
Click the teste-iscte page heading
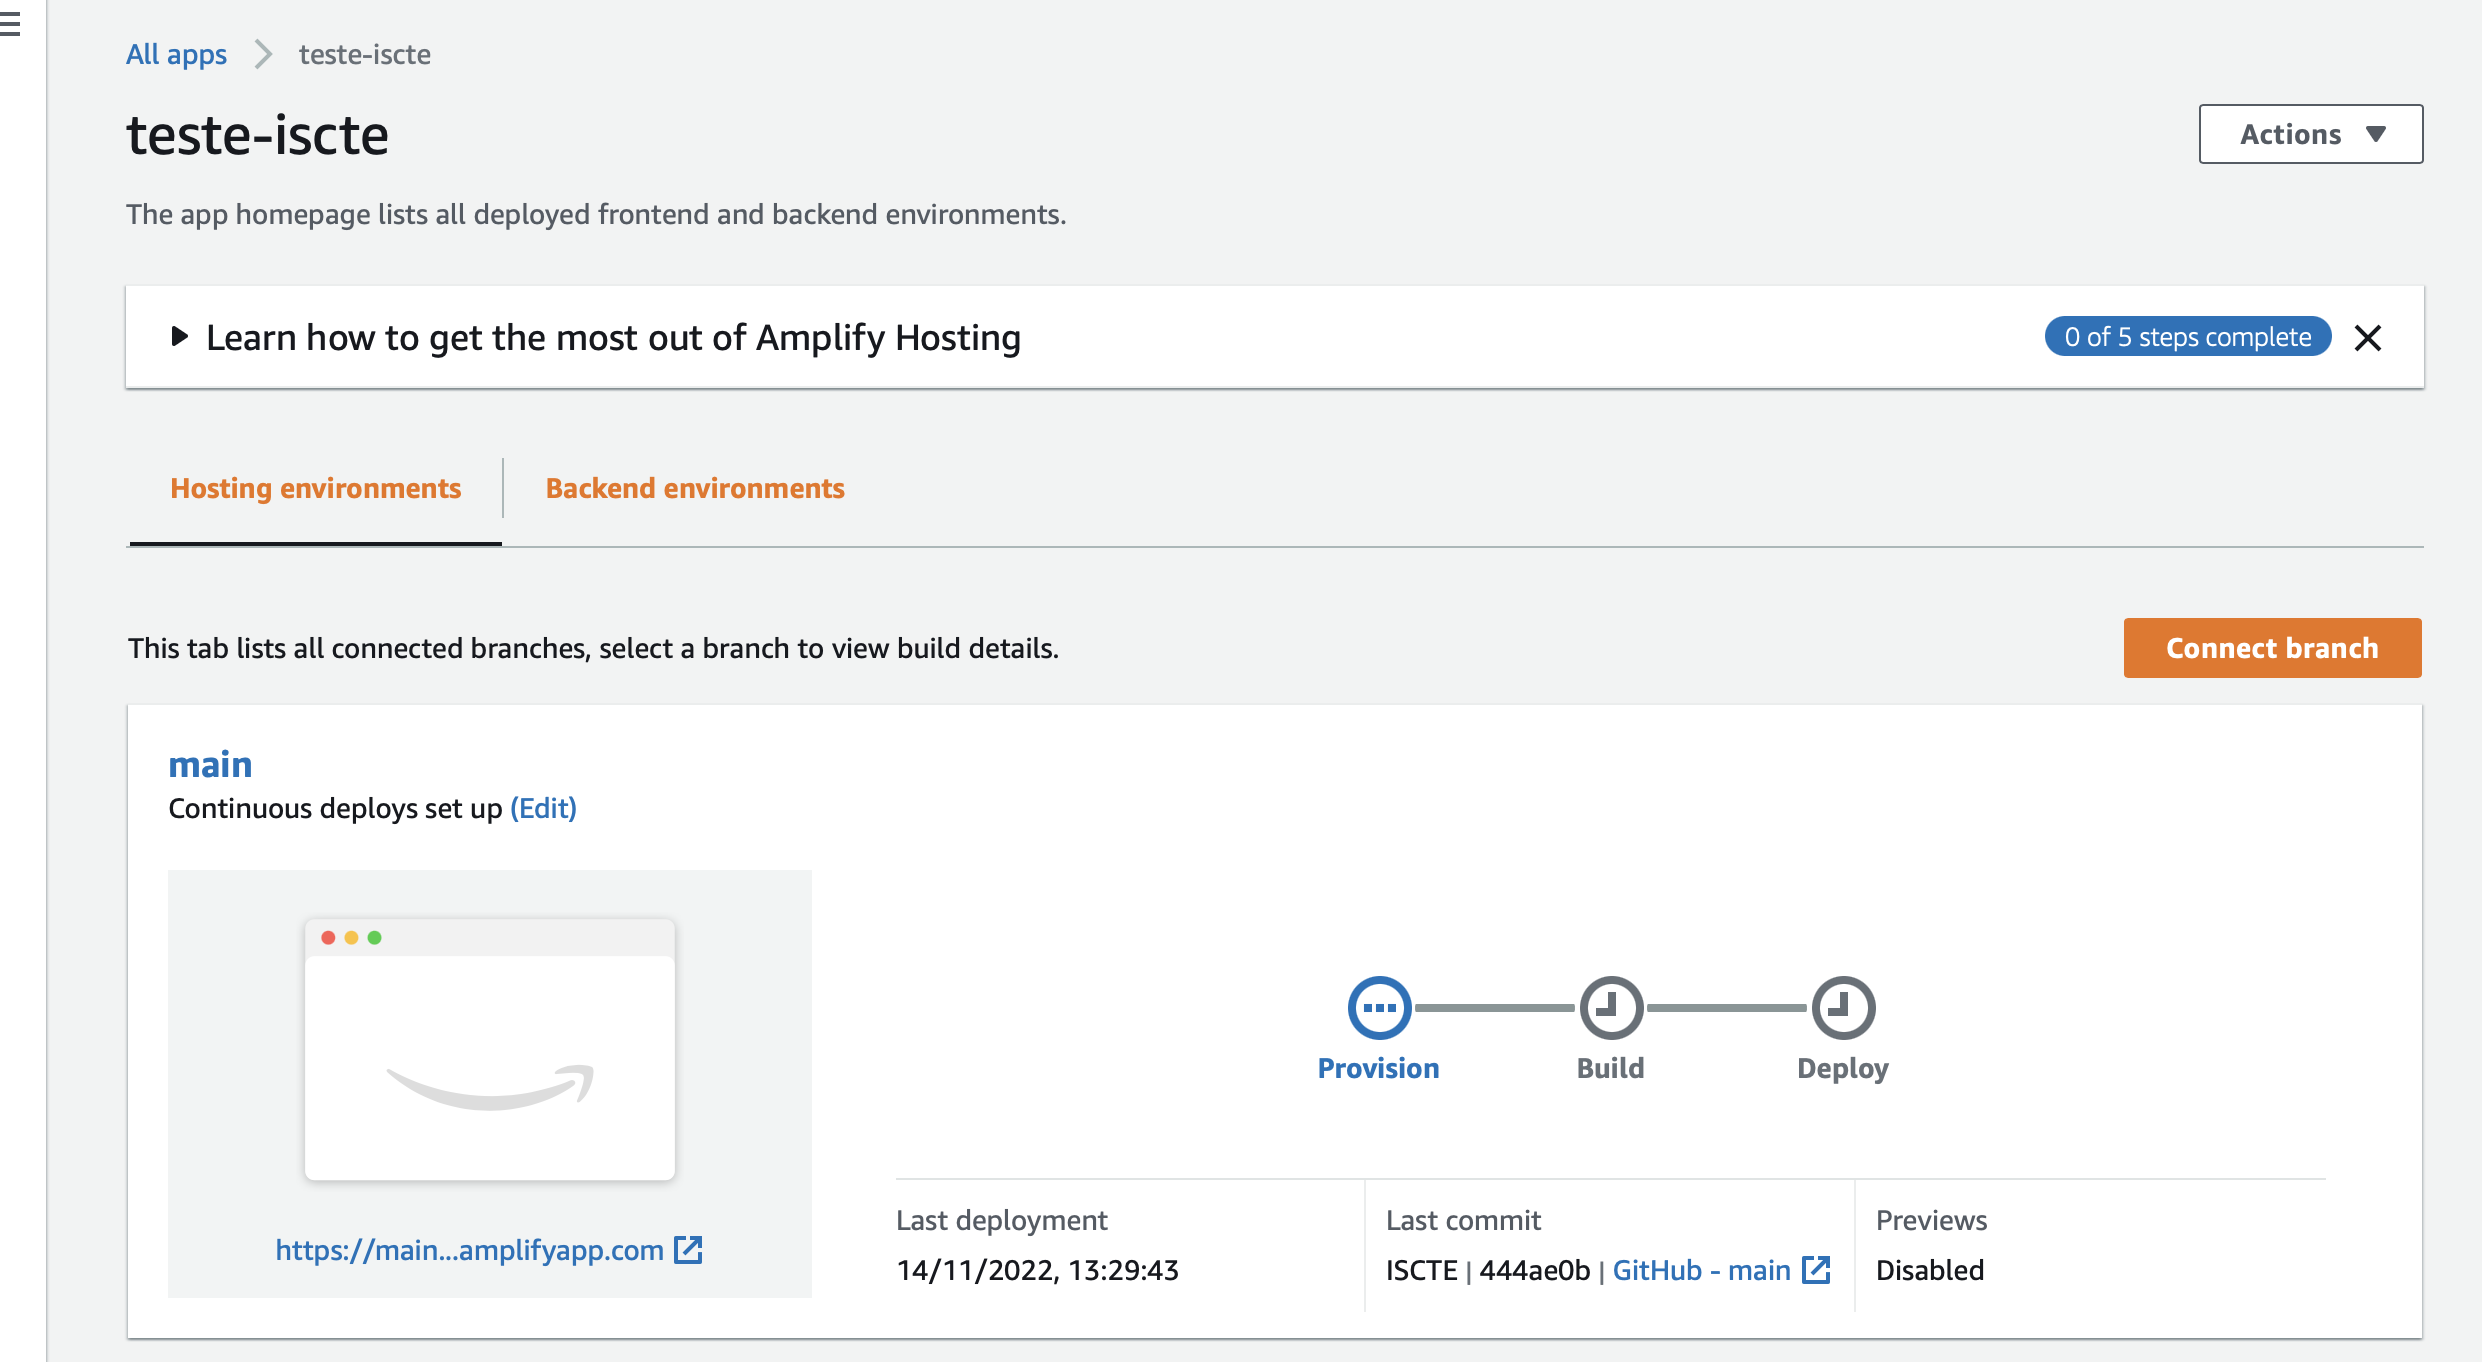[x=257, y=135]
